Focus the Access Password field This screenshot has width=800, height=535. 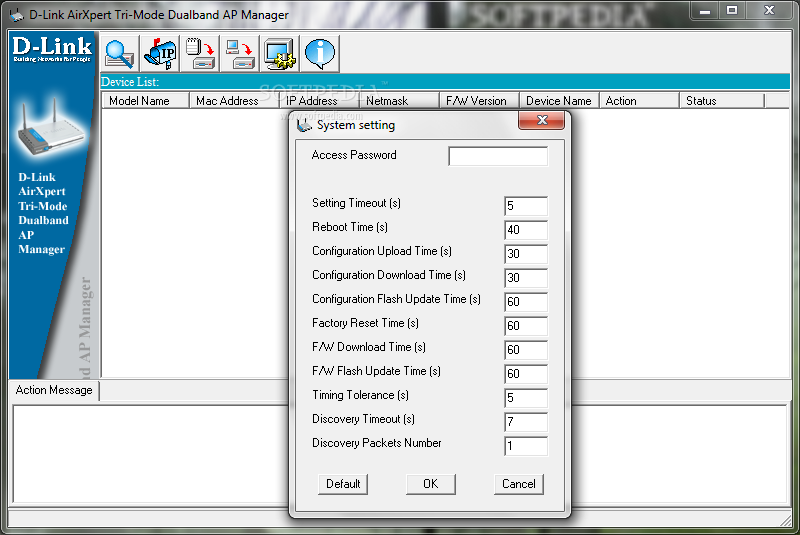[x=498, y=156]
